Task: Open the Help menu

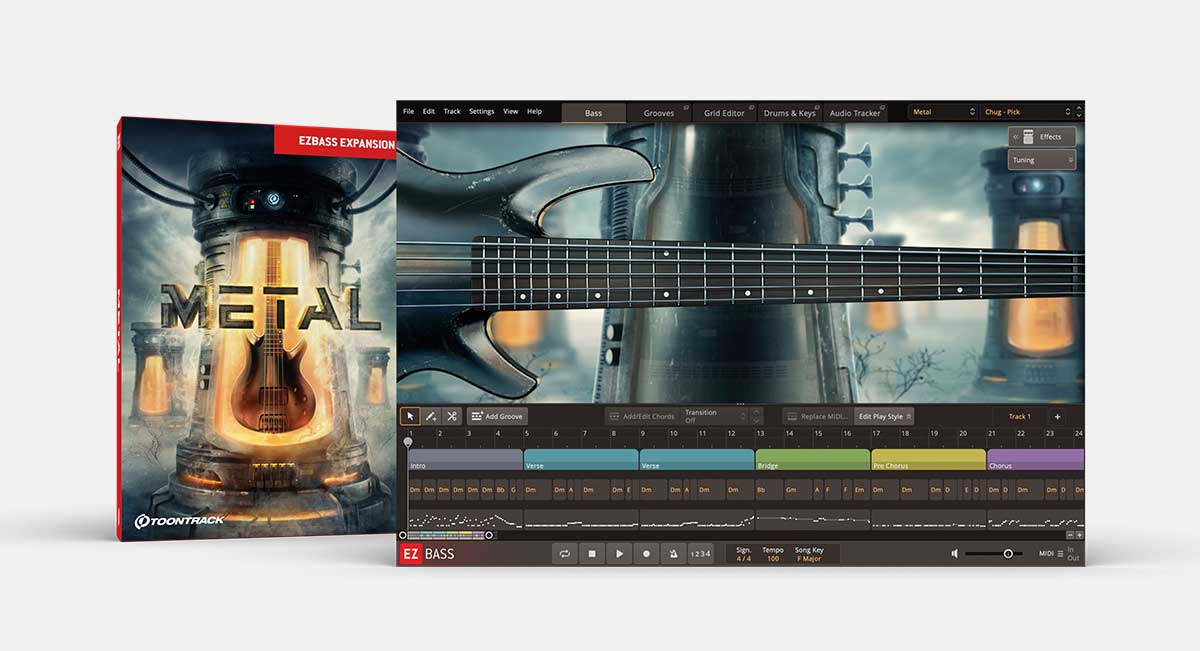Action: 535,112
